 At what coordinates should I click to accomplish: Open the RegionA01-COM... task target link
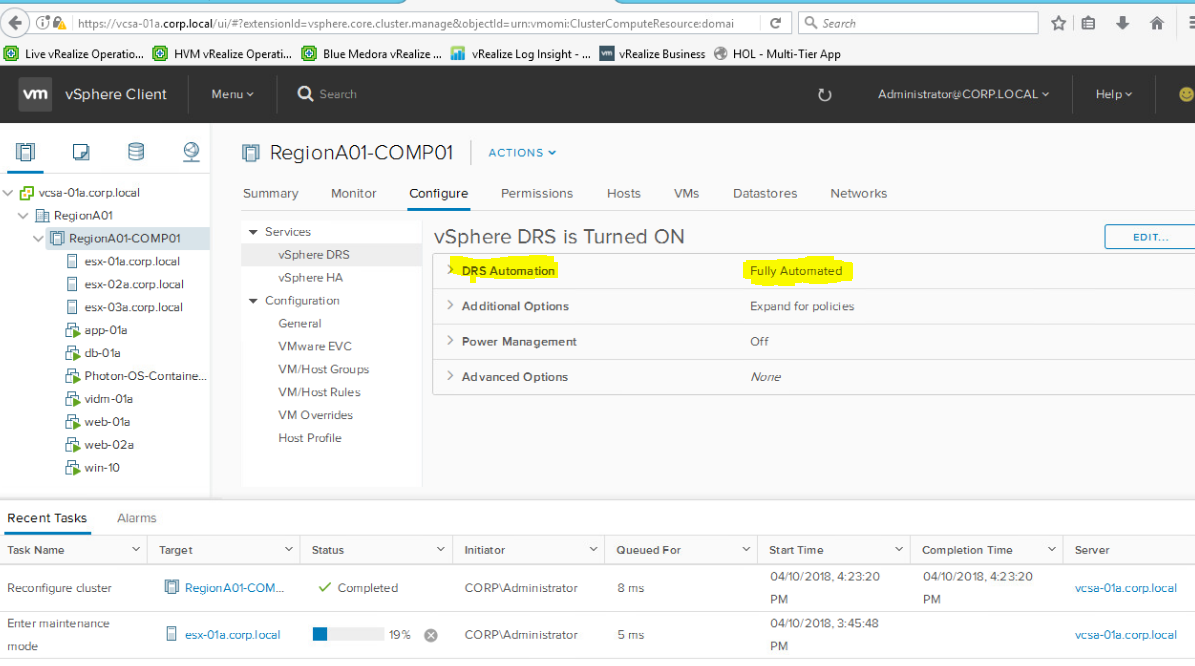(234, 588)
